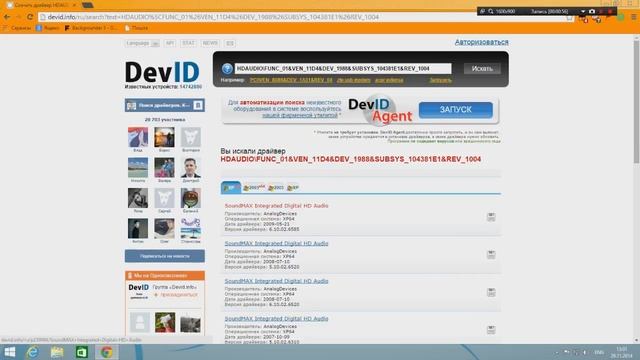This screenshot has width=640, height=360.
Task: Click the ENG language indicator in tray
Action: tap(599, 352)
